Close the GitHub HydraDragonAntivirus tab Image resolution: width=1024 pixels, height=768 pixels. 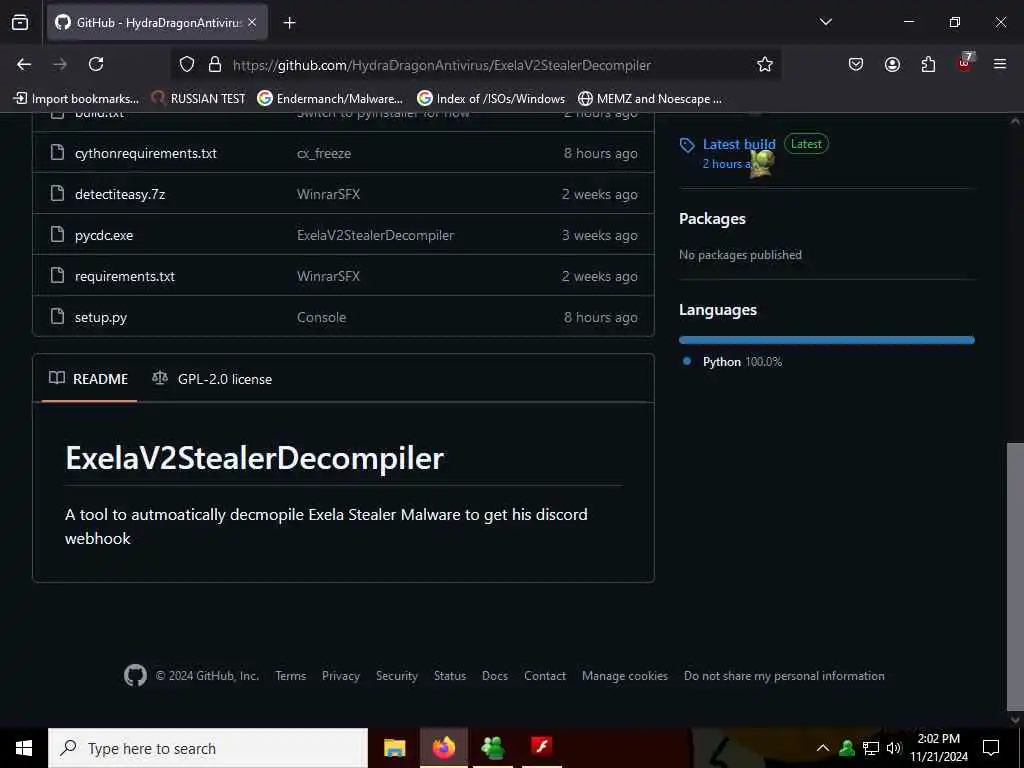[x=252, y=22]
